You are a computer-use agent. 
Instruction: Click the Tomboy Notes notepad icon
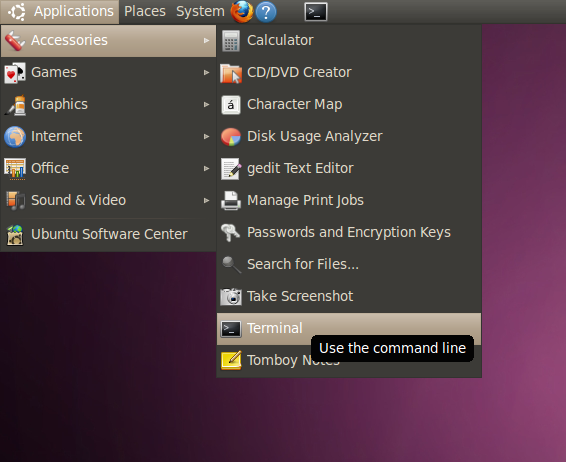231,360
